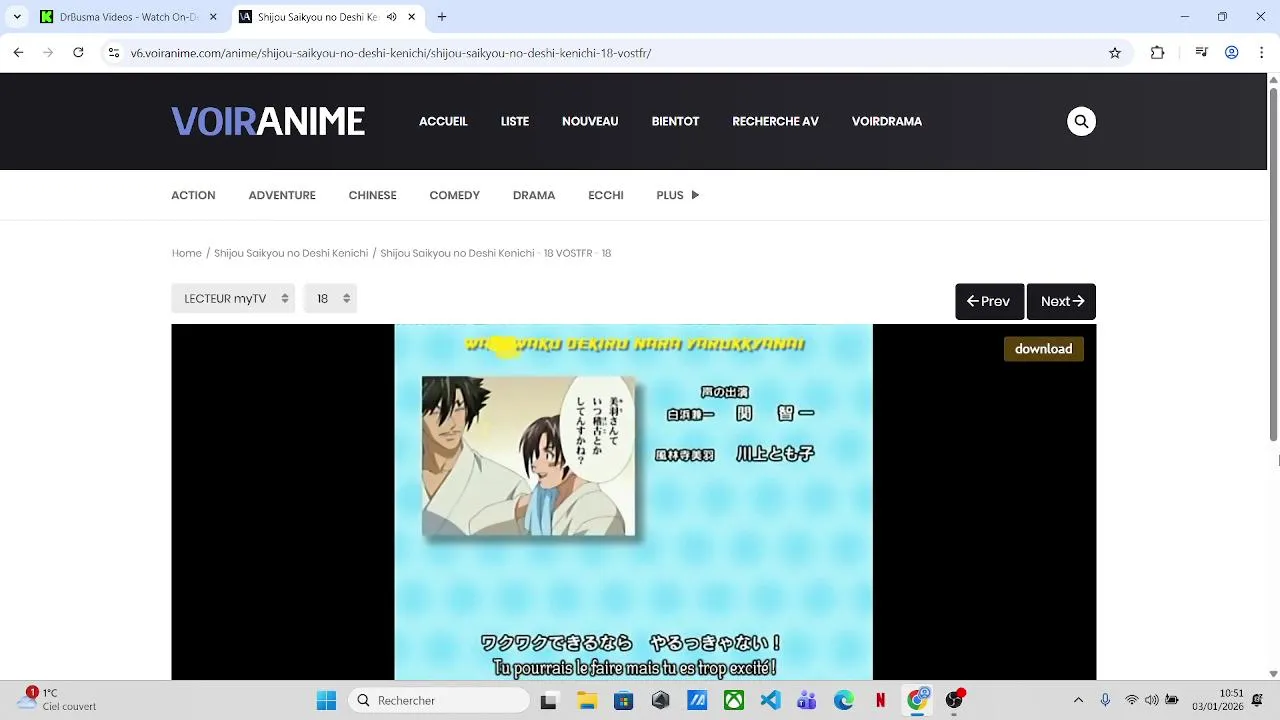Click the download button on the player
The width and height of the screenshot is (1280, 720).
click(x=1043, y=349)
